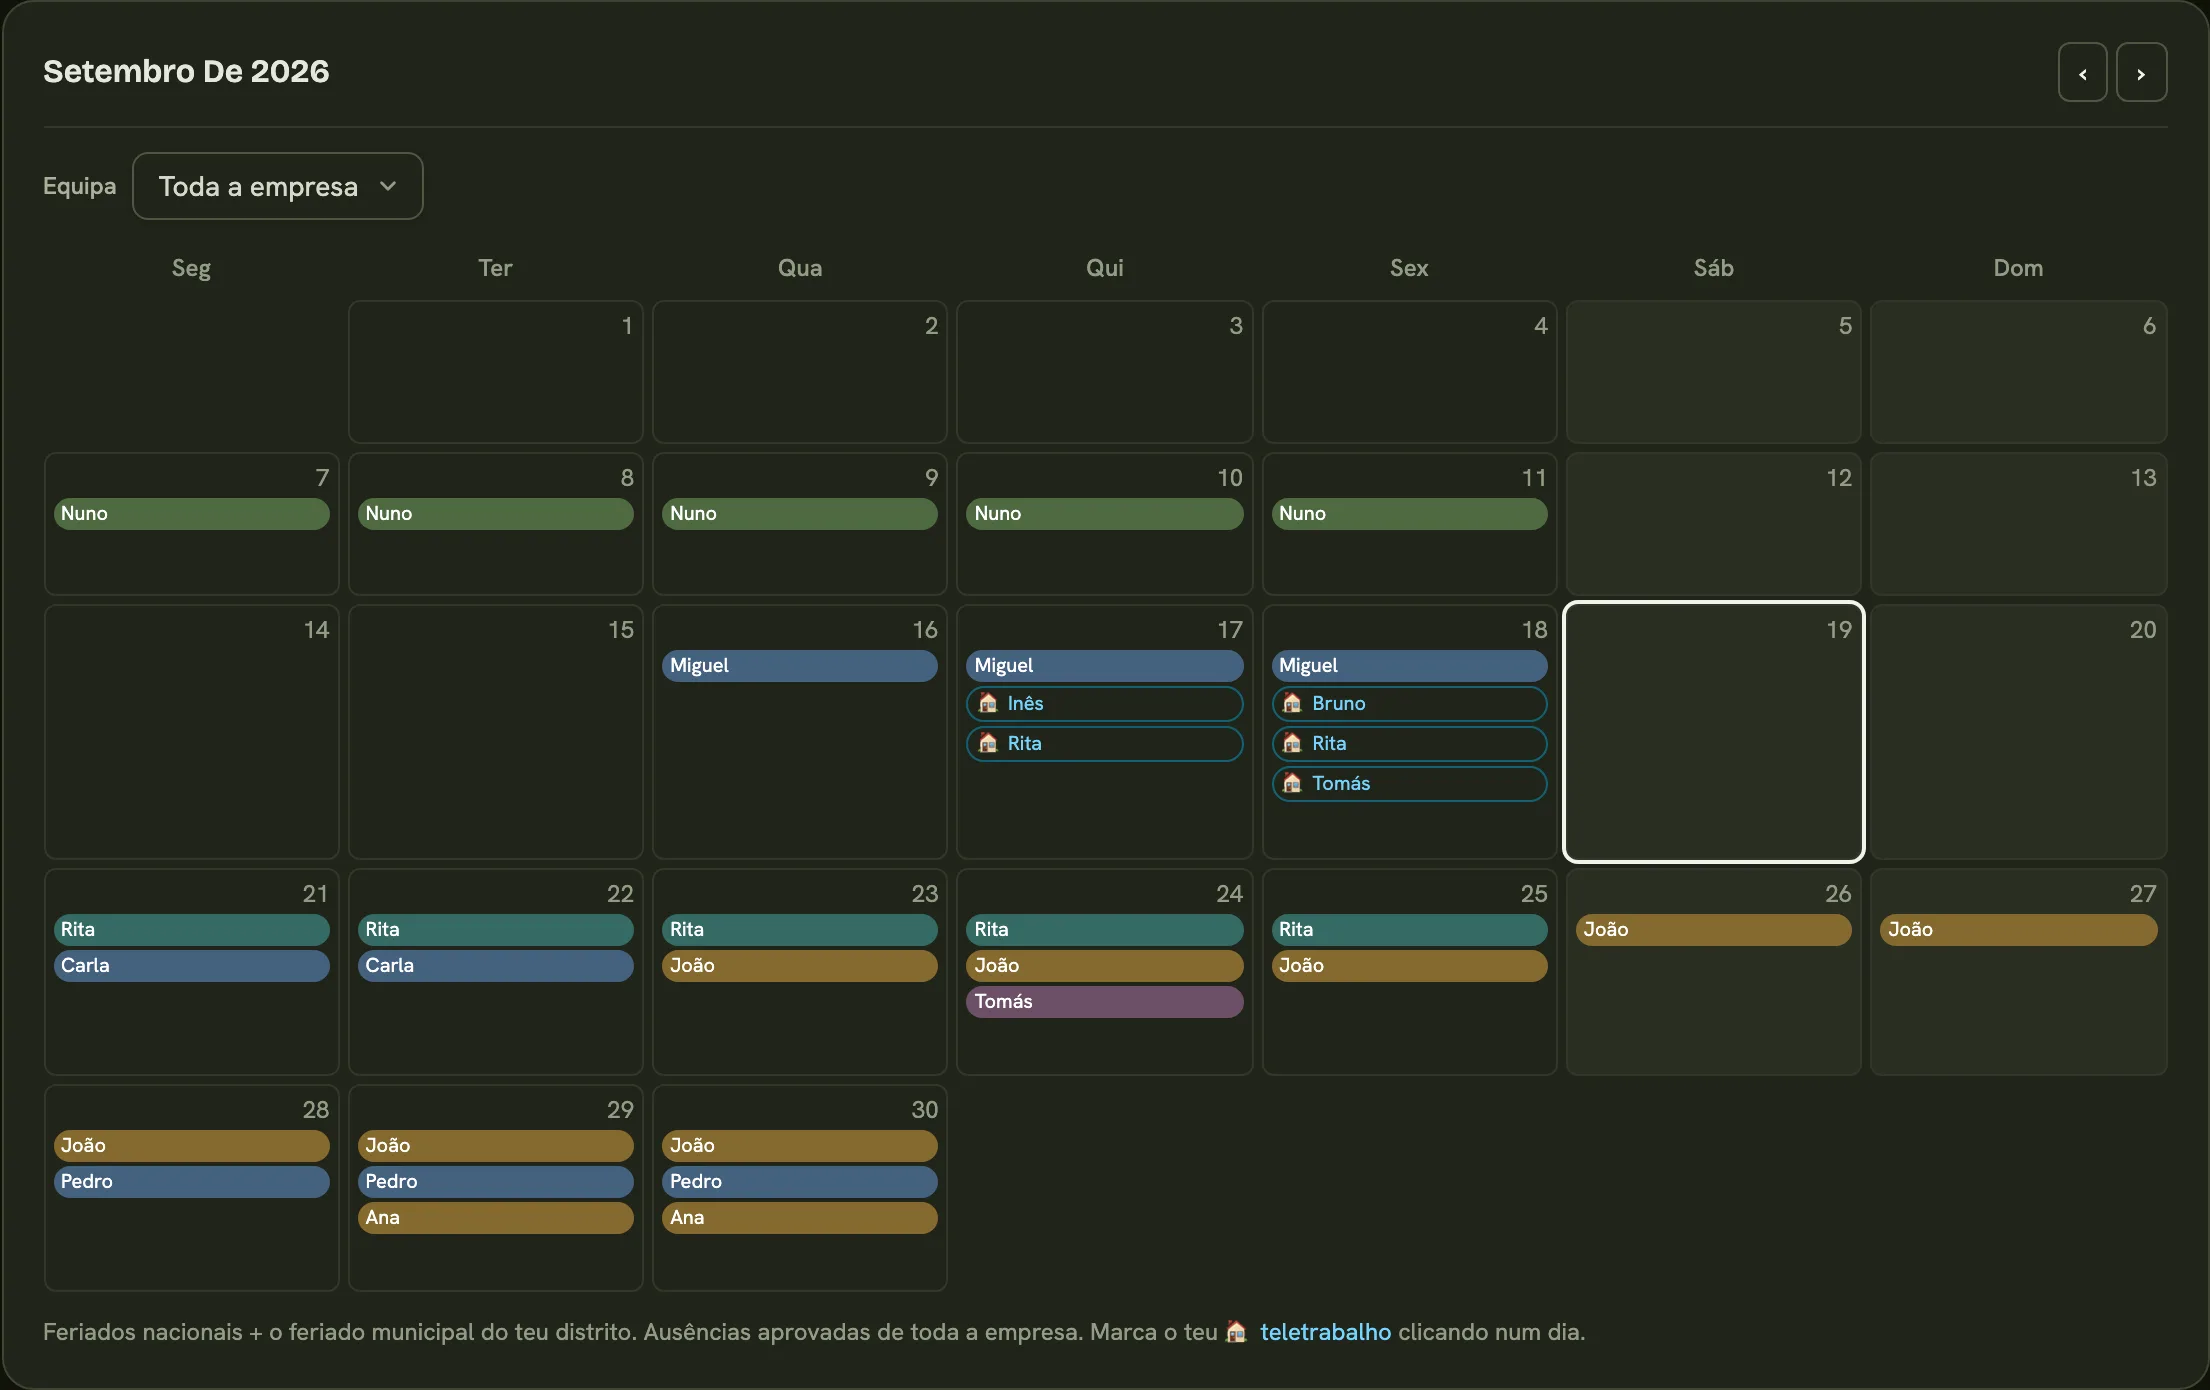Image resolution: width=2210 pixels, height=1390 pixels.
Task: Select day 3 cell
Action: point(1104,372)
